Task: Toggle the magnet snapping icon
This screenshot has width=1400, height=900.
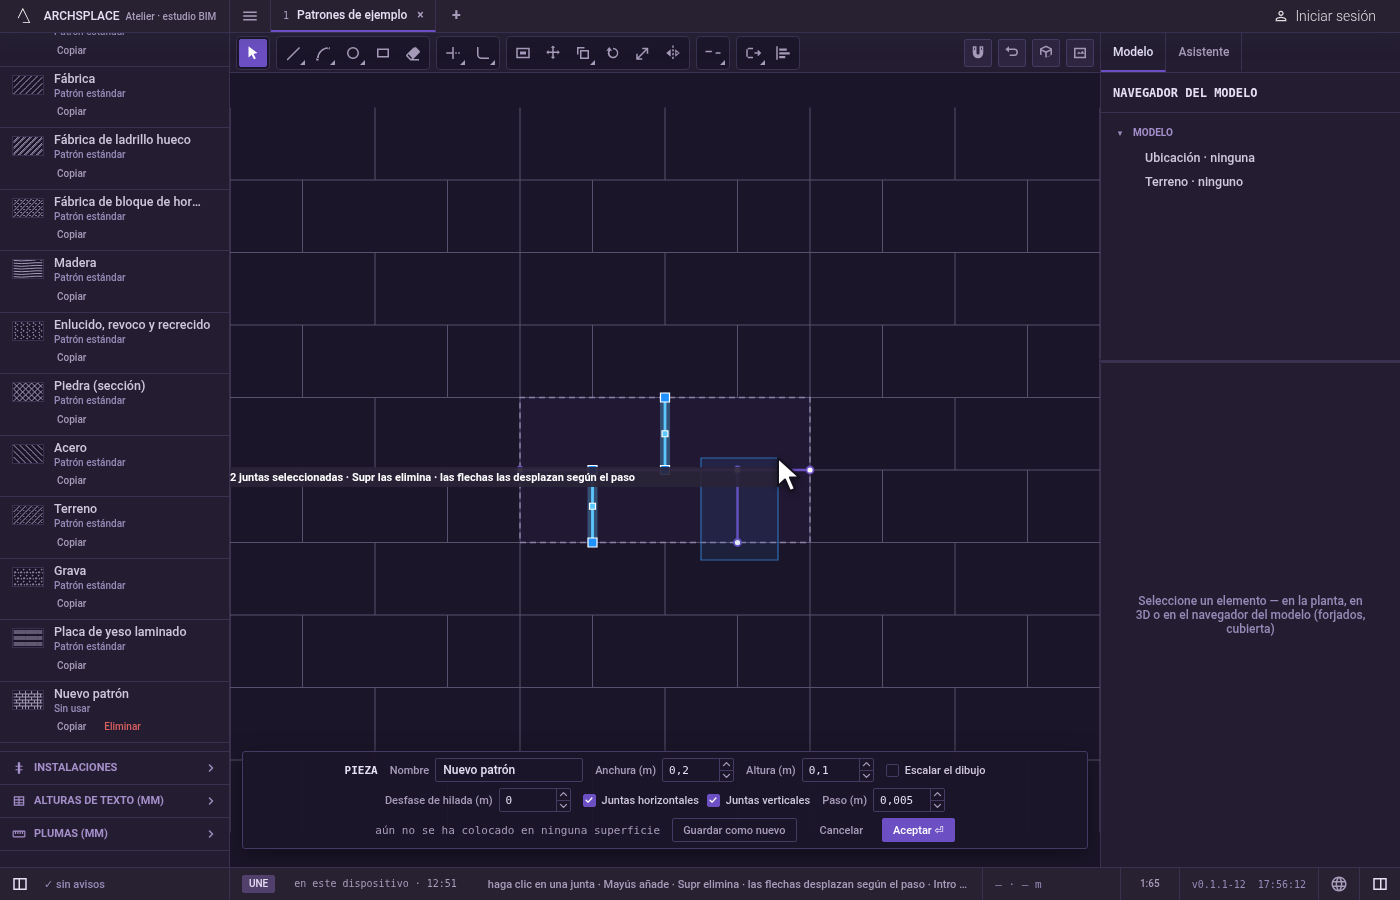Action: tap(978, 53)
